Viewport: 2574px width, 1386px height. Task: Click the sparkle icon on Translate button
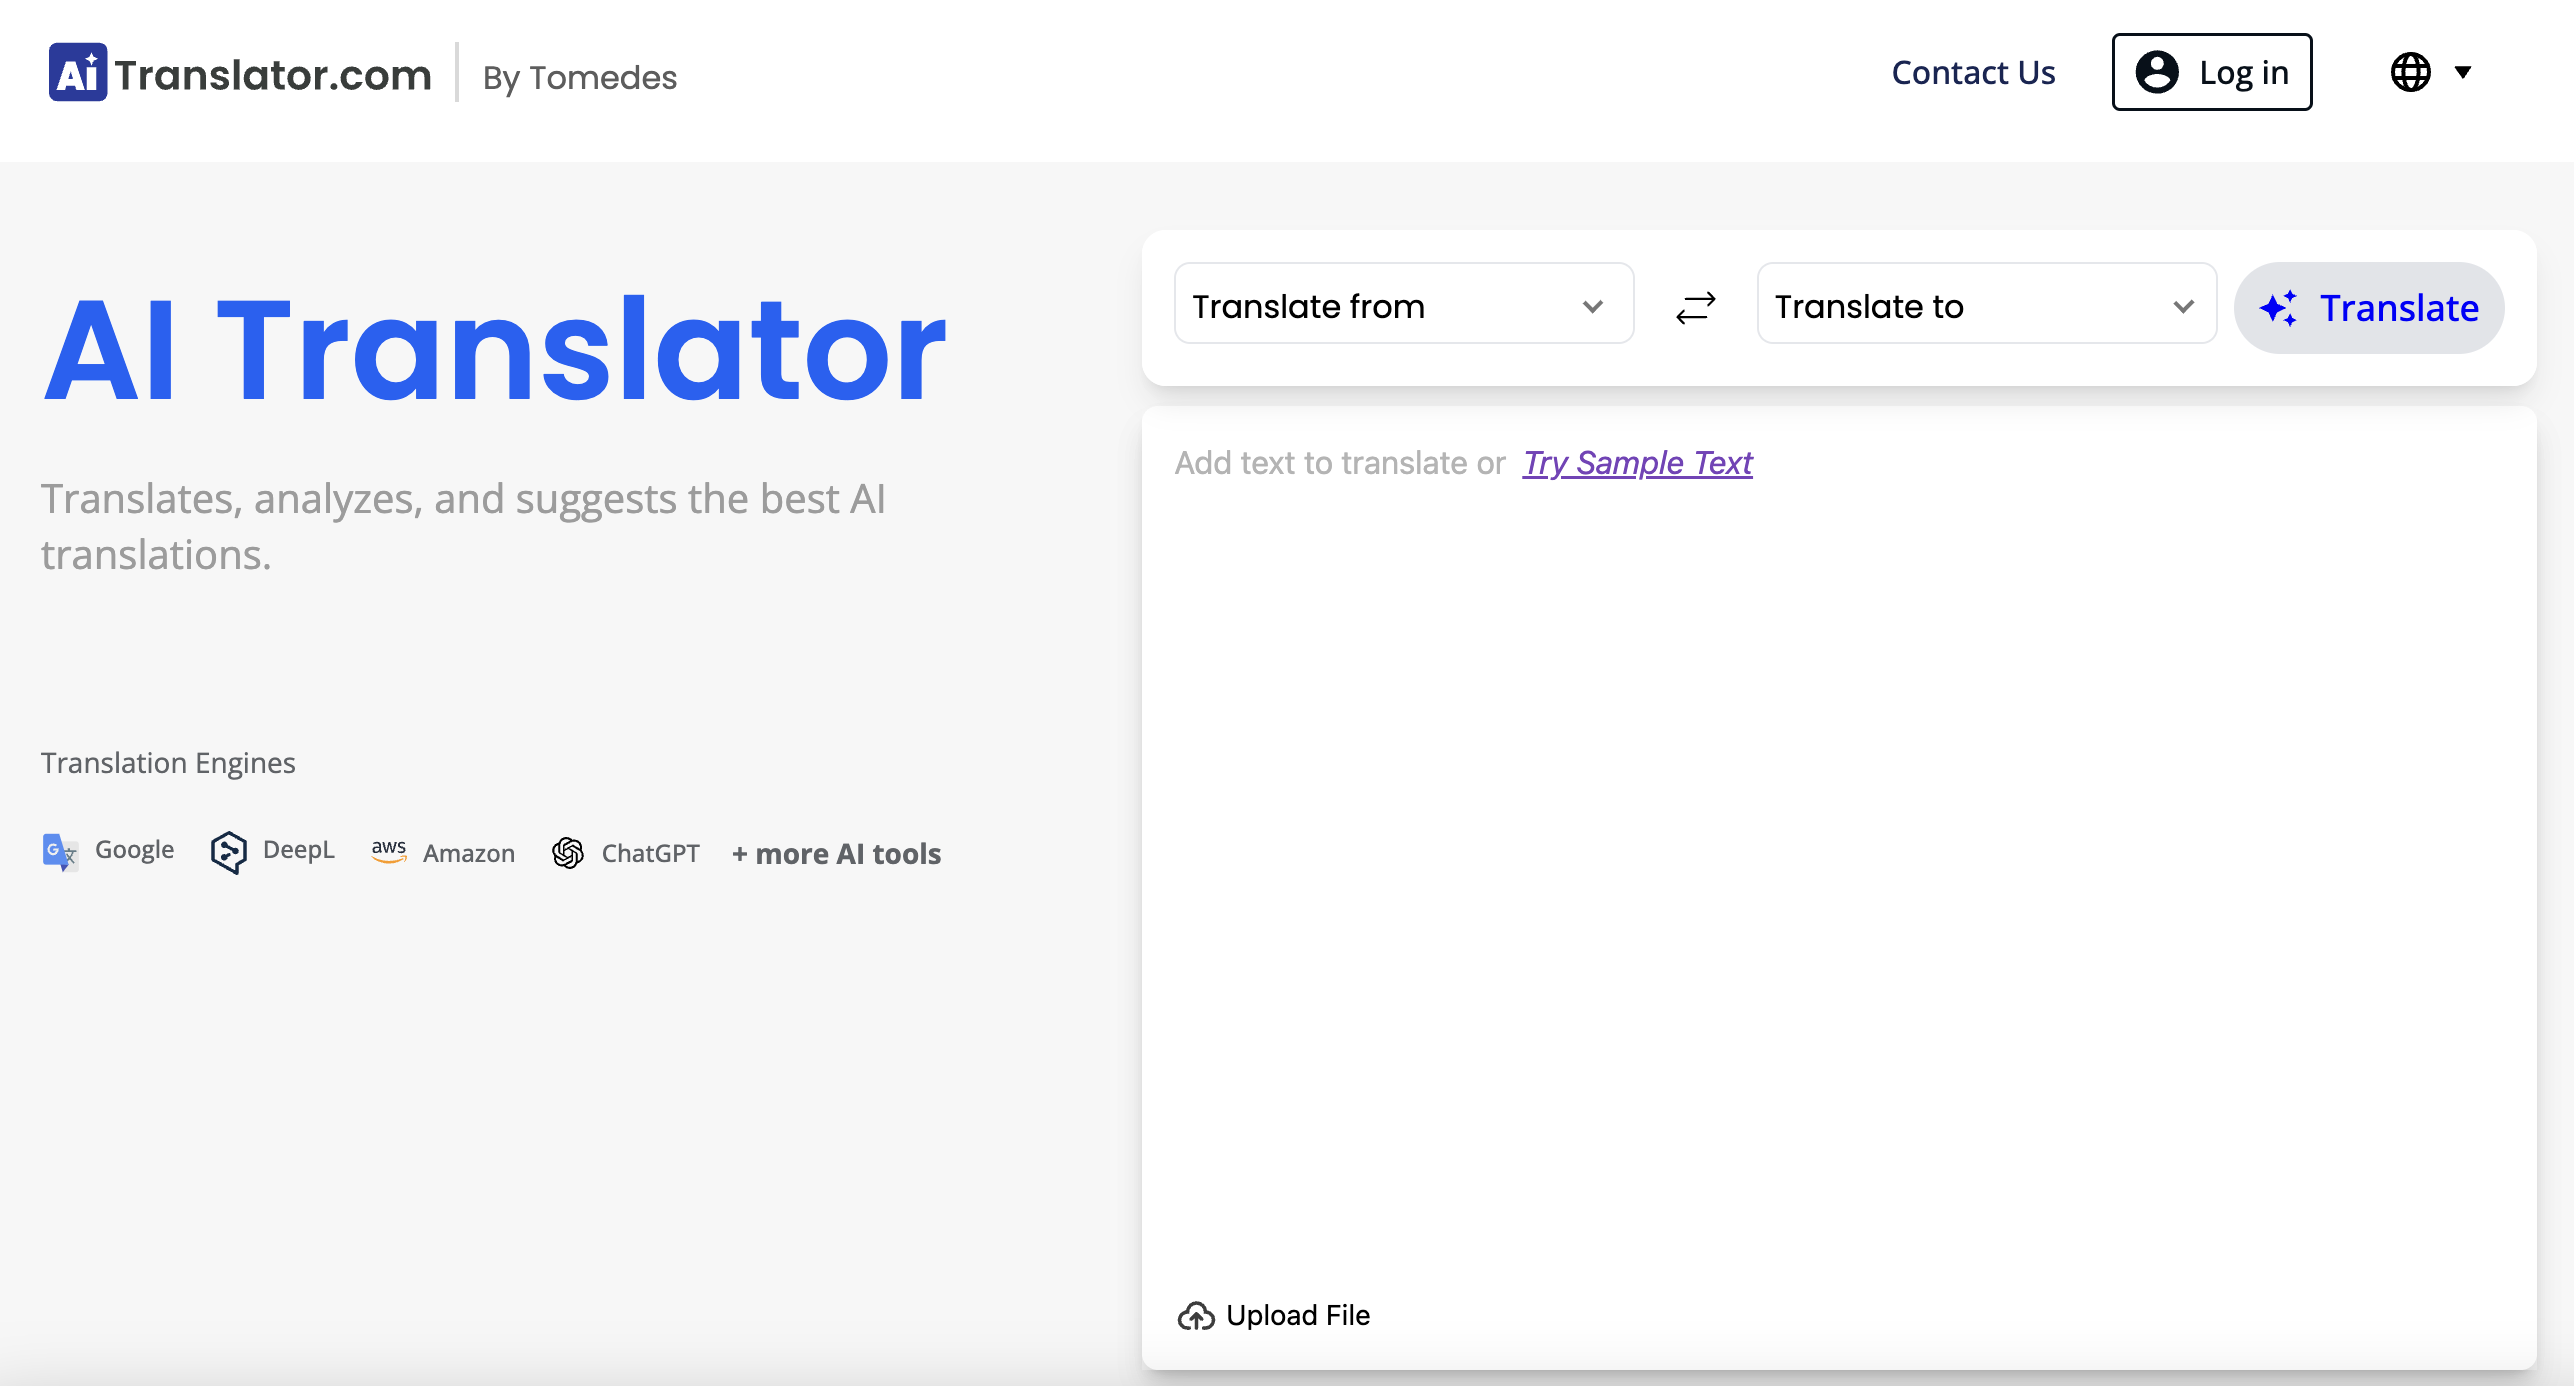coord(2278,308)
